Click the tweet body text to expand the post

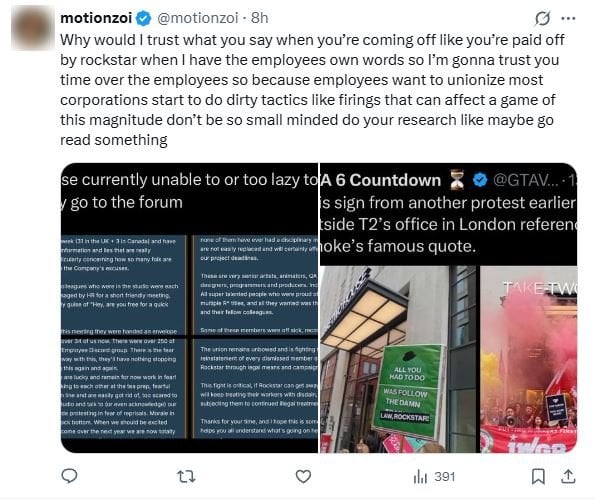[312, 90]
